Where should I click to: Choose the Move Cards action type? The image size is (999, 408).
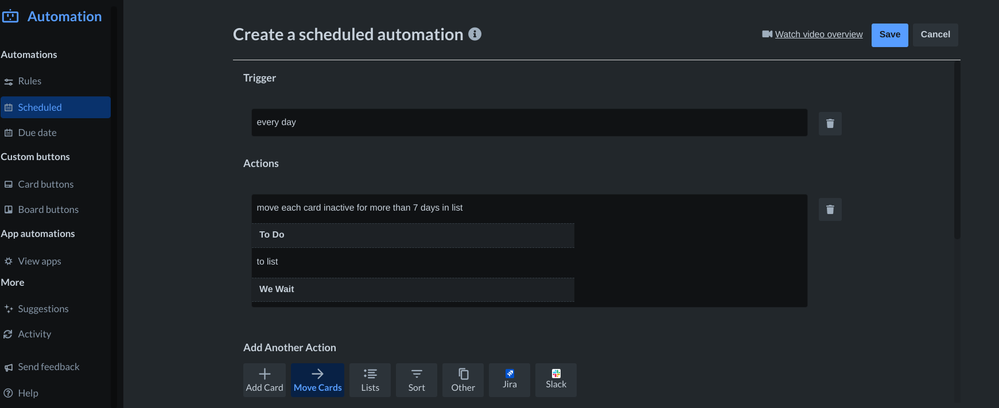317,381
